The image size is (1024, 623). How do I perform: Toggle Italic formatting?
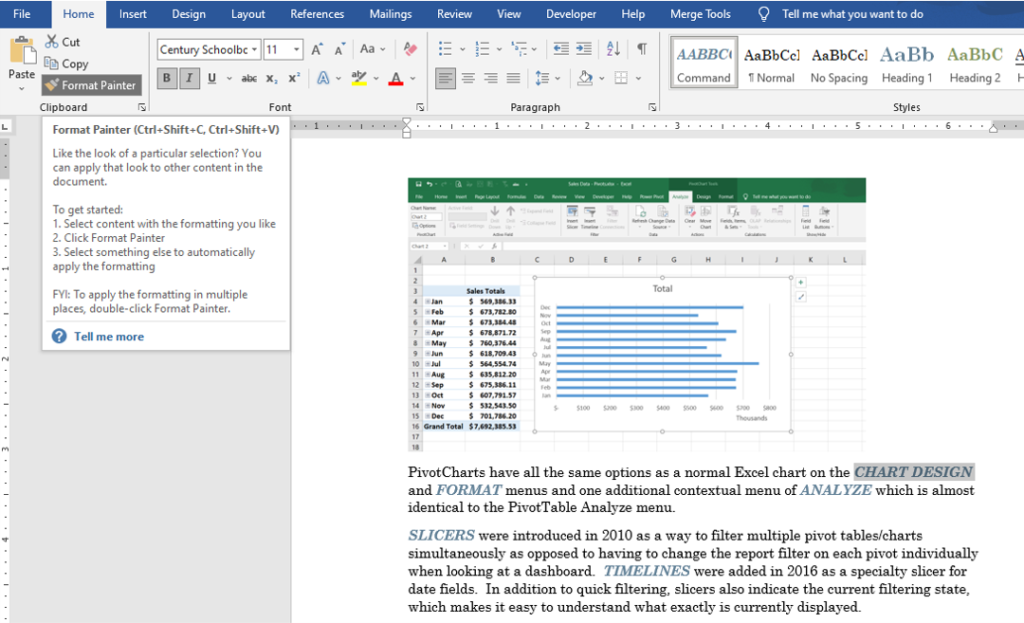click(x=189, y=78)
